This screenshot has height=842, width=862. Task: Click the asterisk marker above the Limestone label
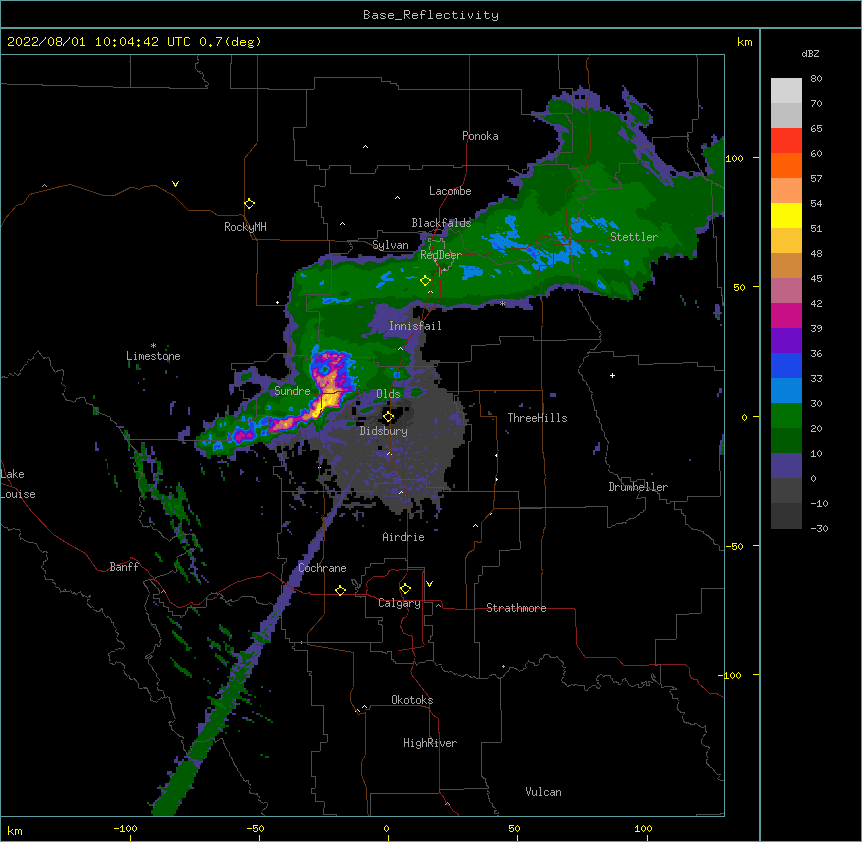pos(153,346)
